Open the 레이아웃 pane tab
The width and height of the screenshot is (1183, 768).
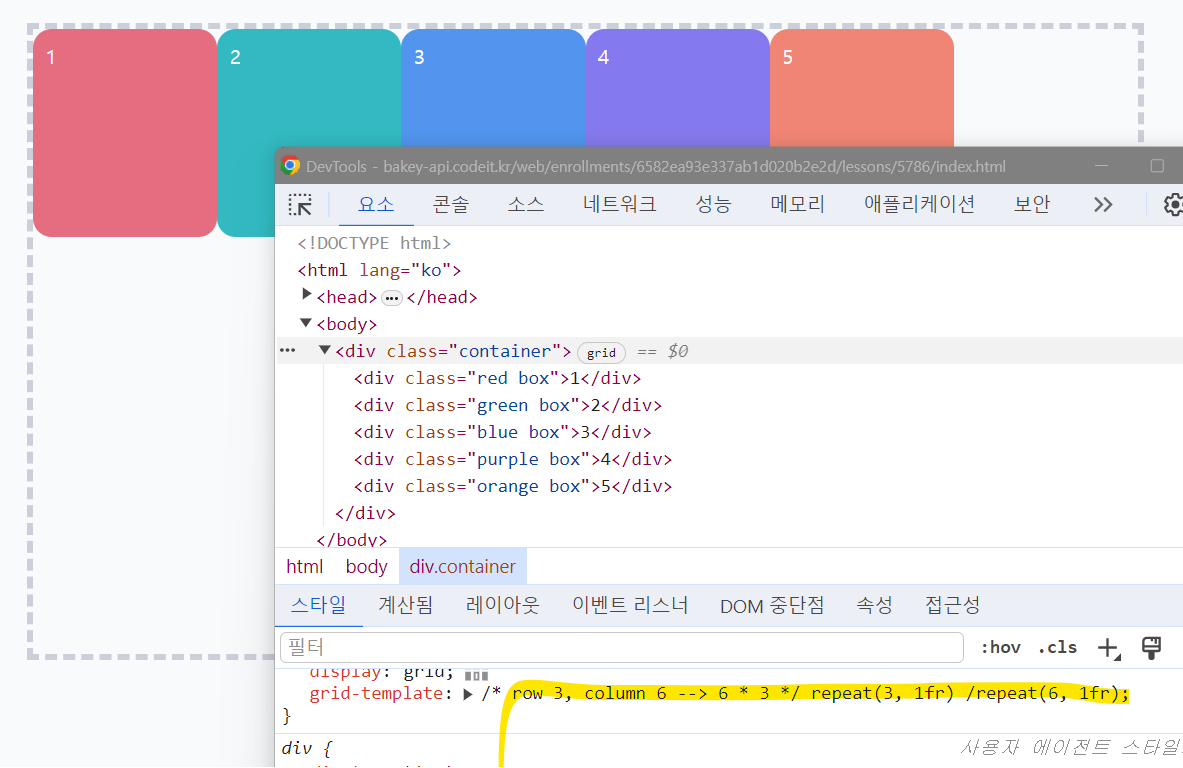pos(502,605)
